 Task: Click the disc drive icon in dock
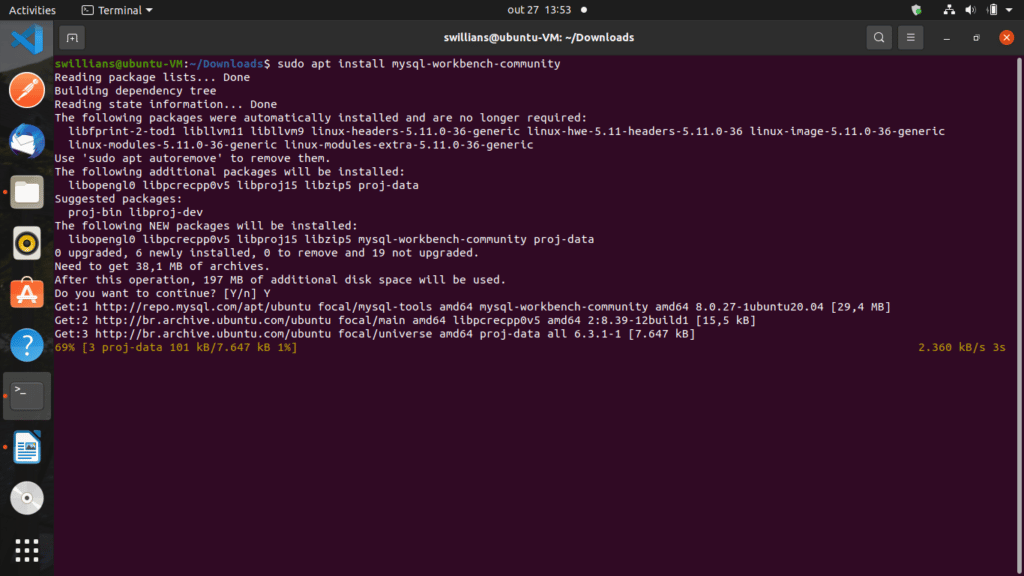27,497
